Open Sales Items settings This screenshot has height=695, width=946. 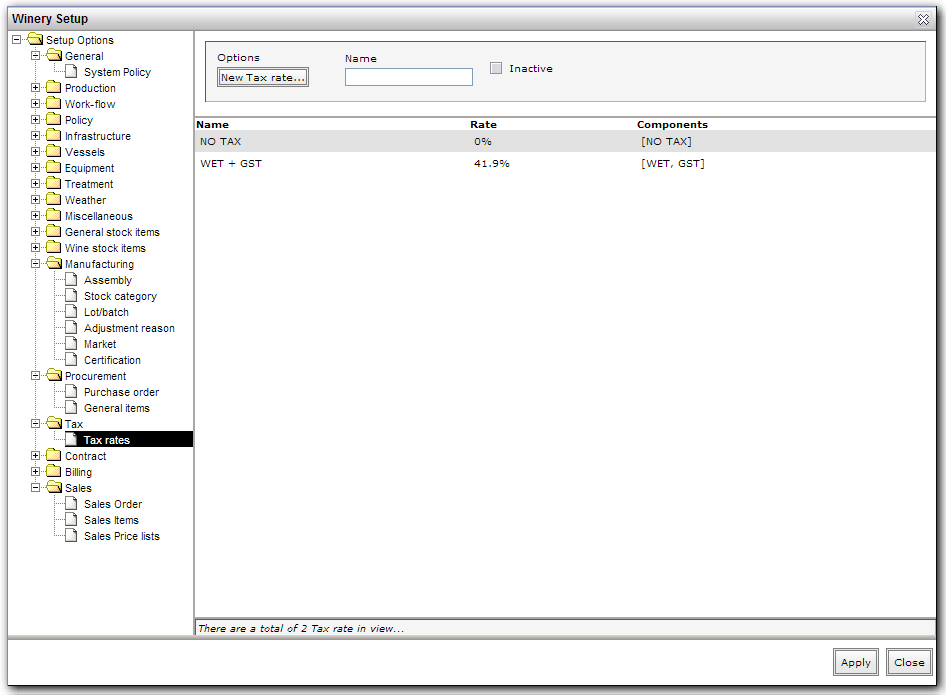pyautogui.click(x=111, y=520)
